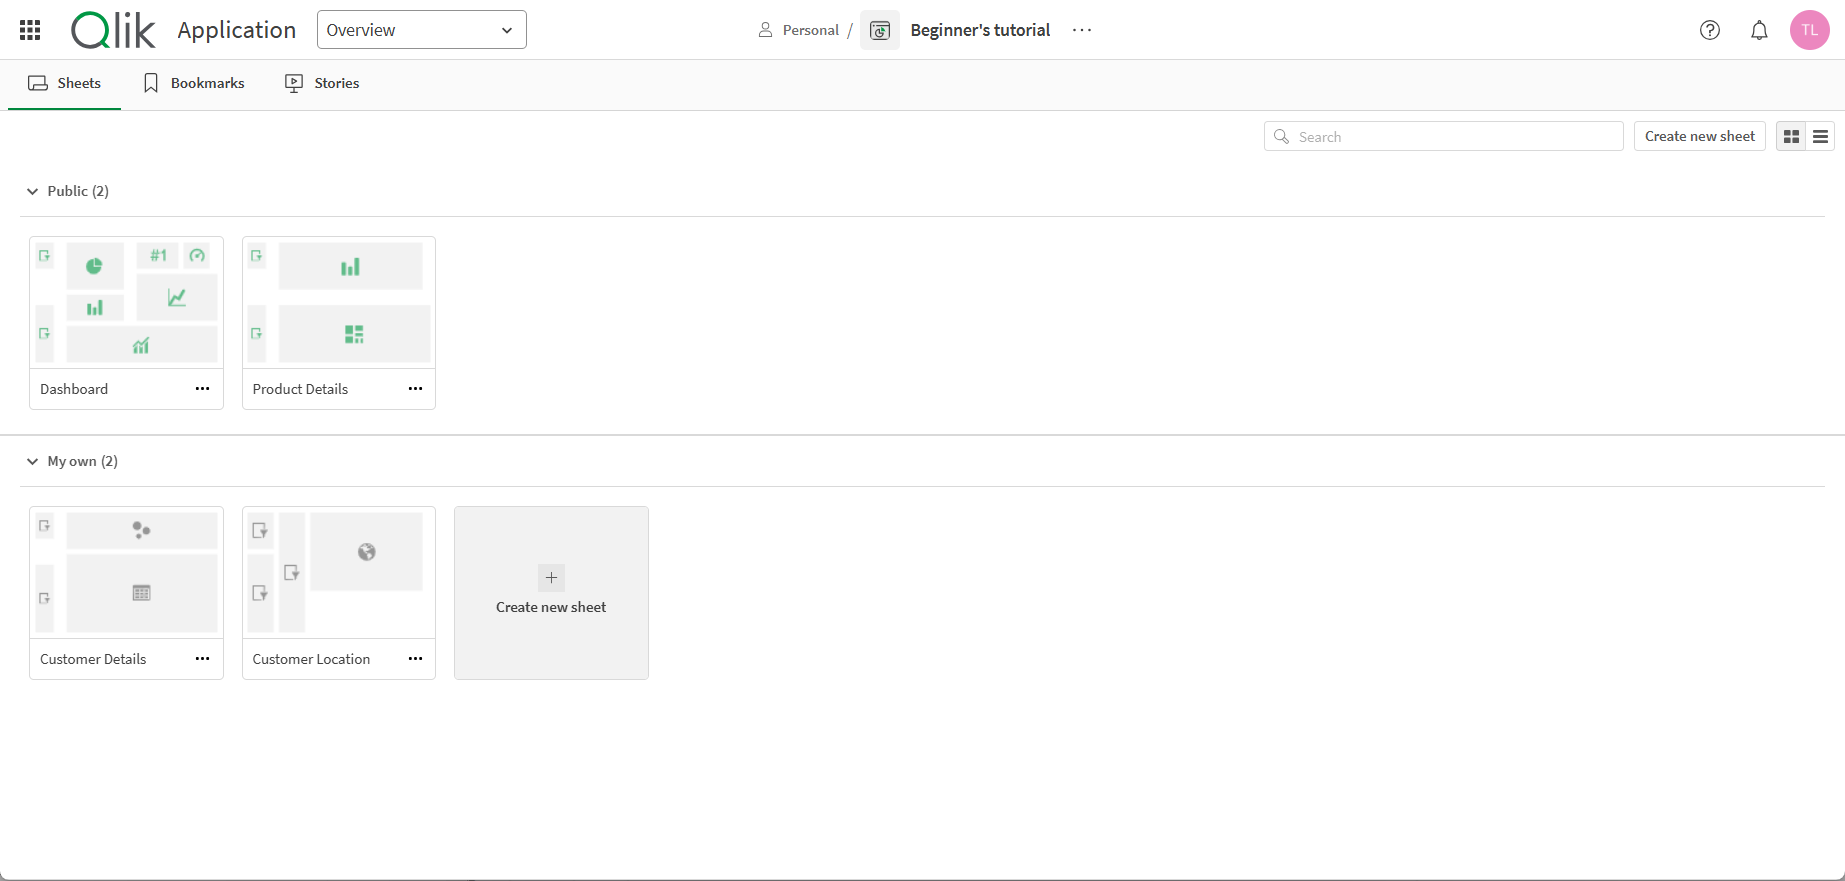Select the Sheets tab
1845x881 pixels.
pyautogui.click(x=65, y=83)
